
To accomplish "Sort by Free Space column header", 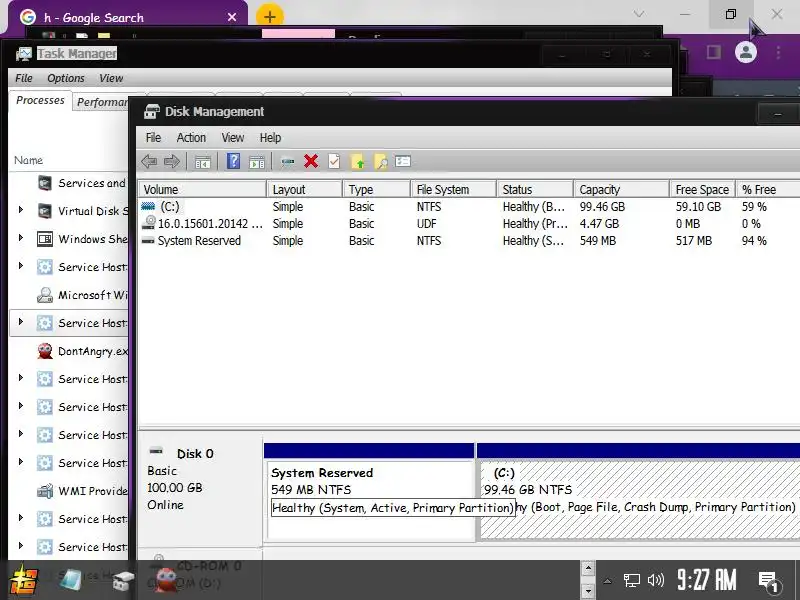I will click(x=702, y=189).
